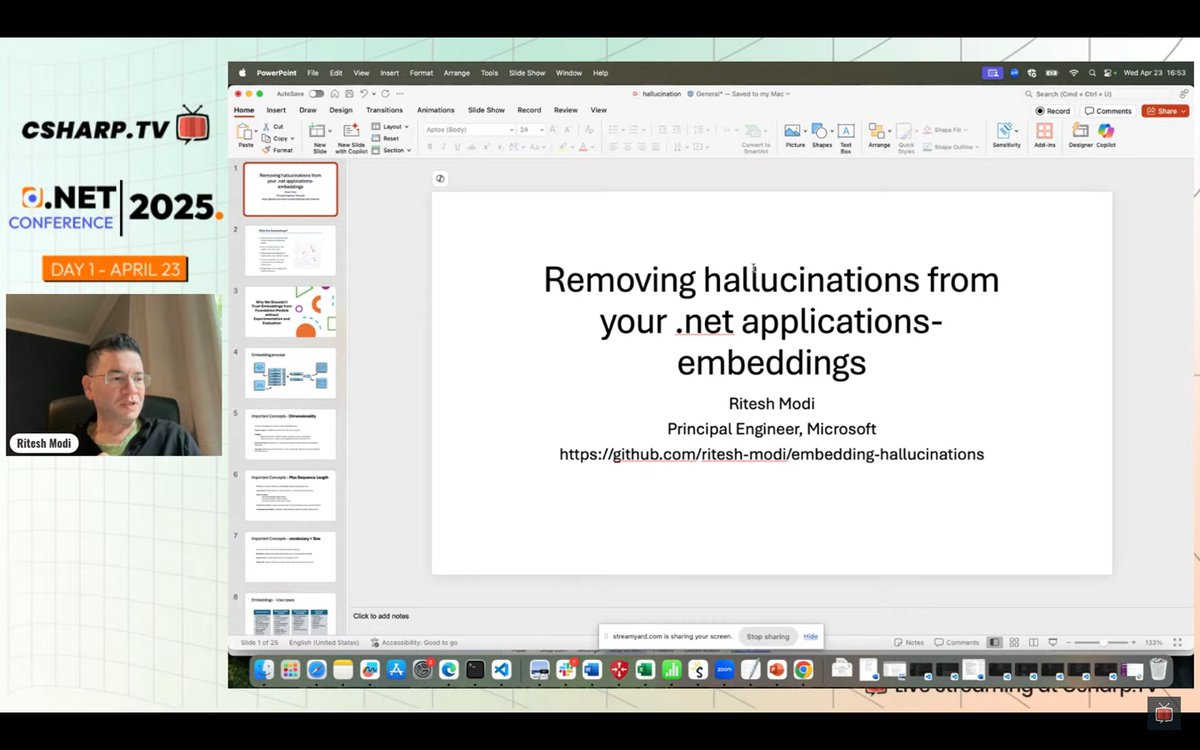Click Comments in the status bar

(957, 642)
